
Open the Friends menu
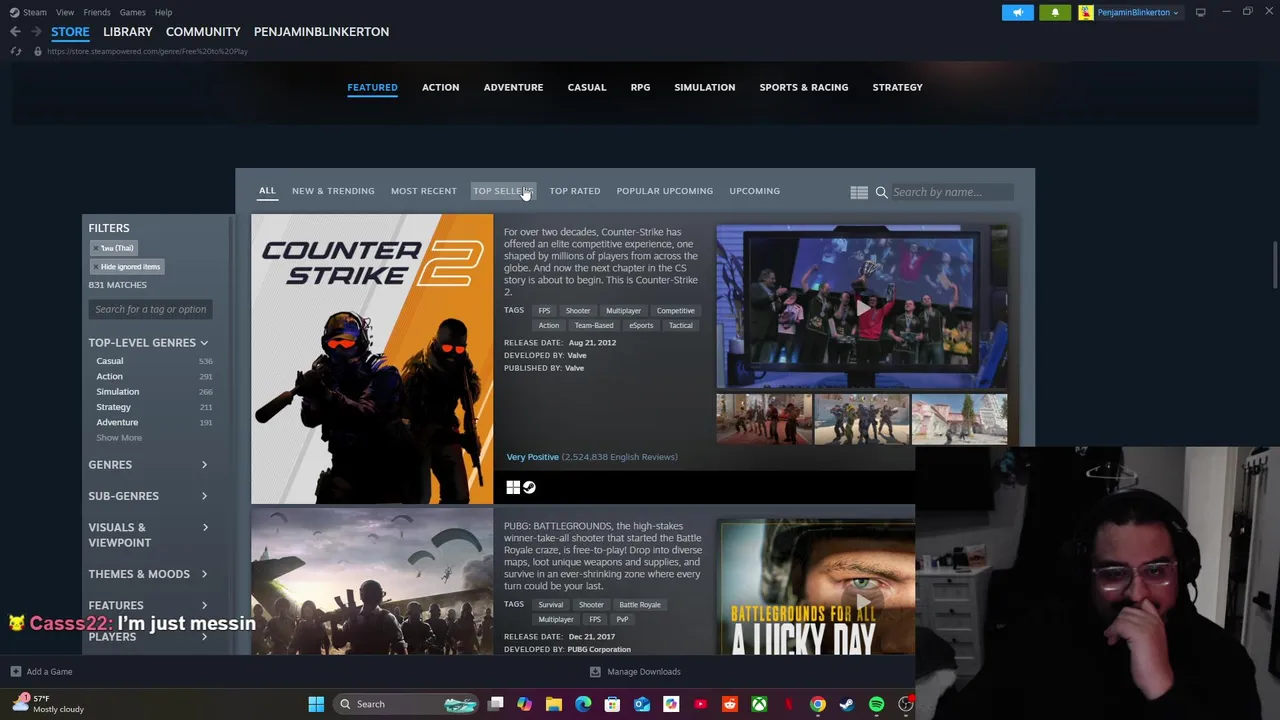click(97, 12)
